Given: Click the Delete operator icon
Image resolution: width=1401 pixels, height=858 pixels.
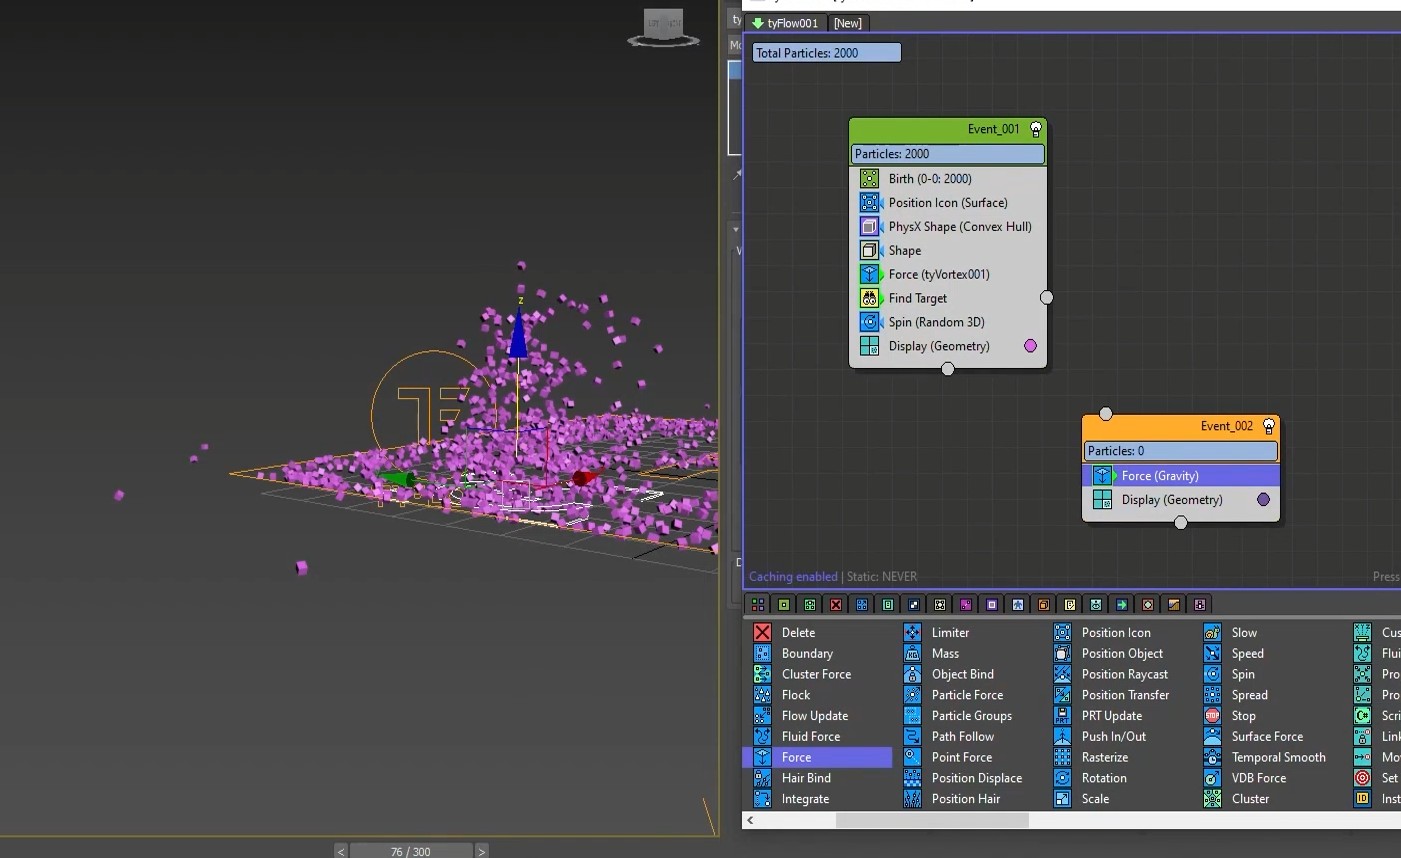Looking at the screenshot, I should click(x=762, y=632).
